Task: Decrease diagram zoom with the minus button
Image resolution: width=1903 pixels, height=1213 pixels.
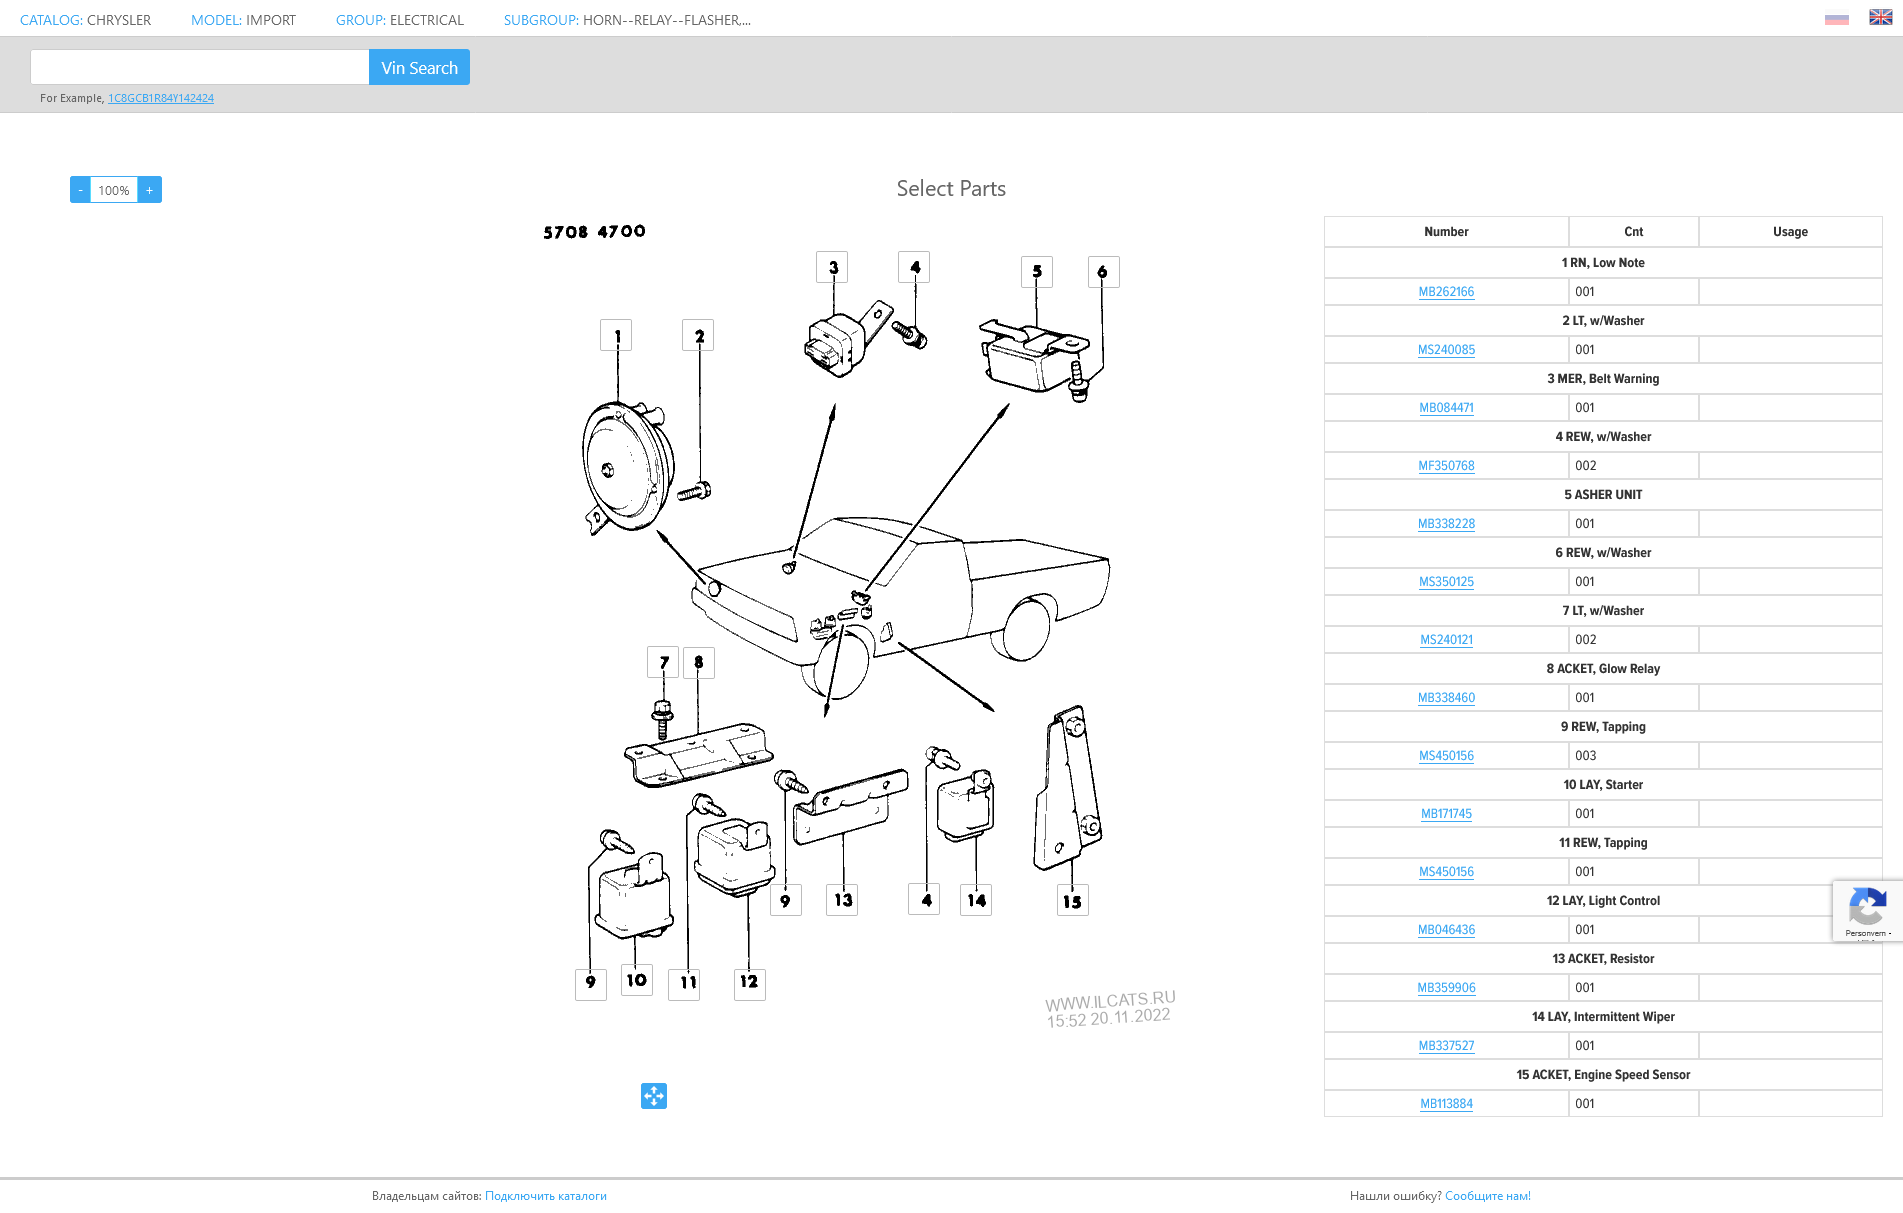Action: click(x=80, y=190)
